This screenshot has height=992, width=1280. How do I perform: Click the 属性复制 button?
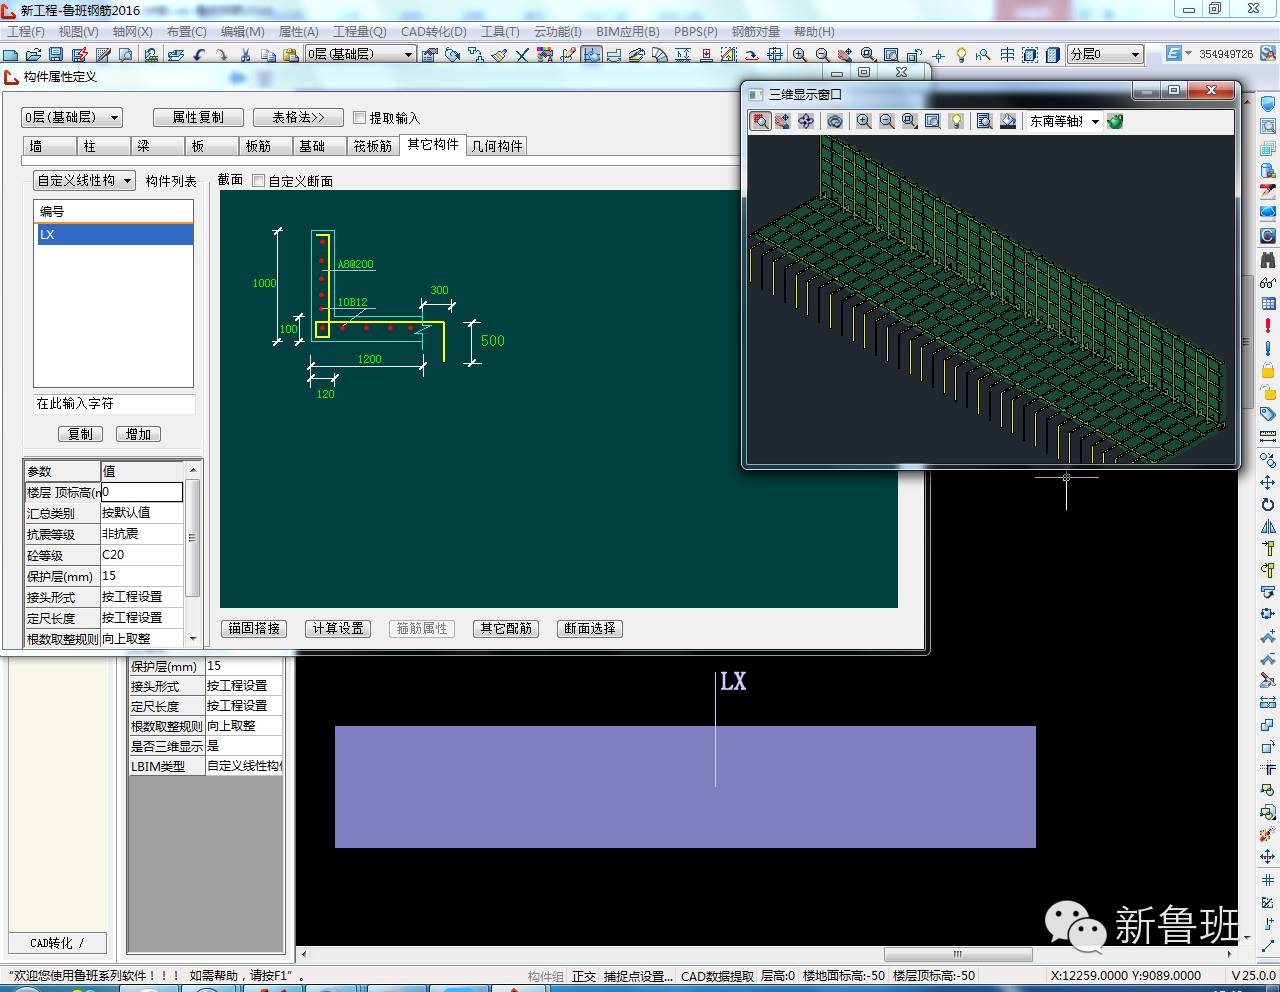click(198, 117)
